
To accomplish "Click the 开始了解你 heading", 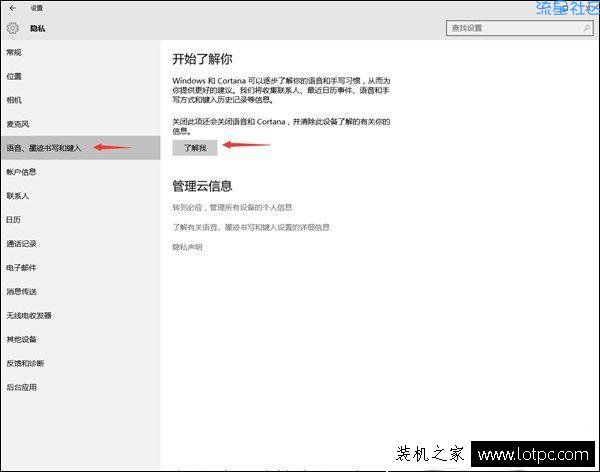I will (x=202, y=59).
